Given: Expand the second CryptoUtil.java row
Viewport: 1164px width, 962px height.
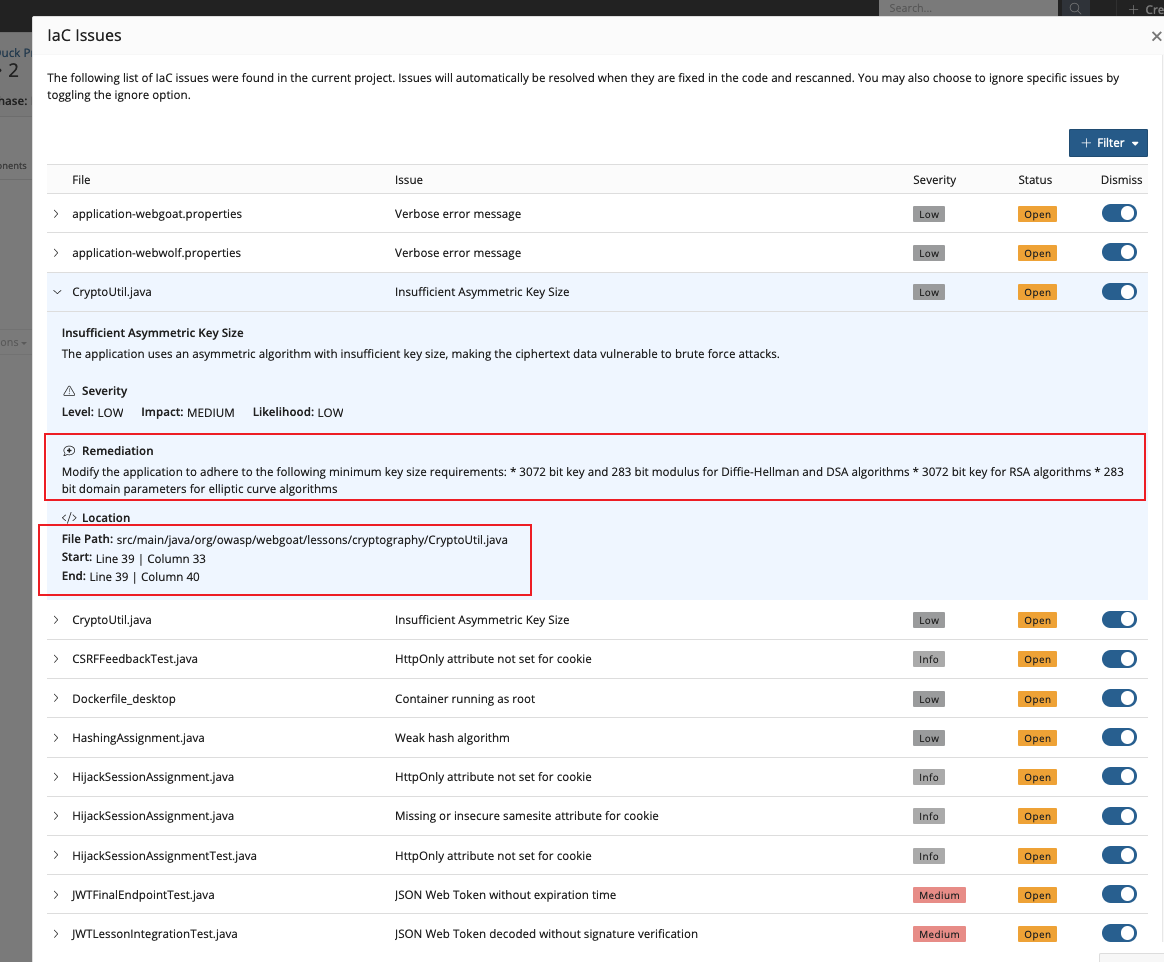Looking at the screenshot, I should [56, 620].
